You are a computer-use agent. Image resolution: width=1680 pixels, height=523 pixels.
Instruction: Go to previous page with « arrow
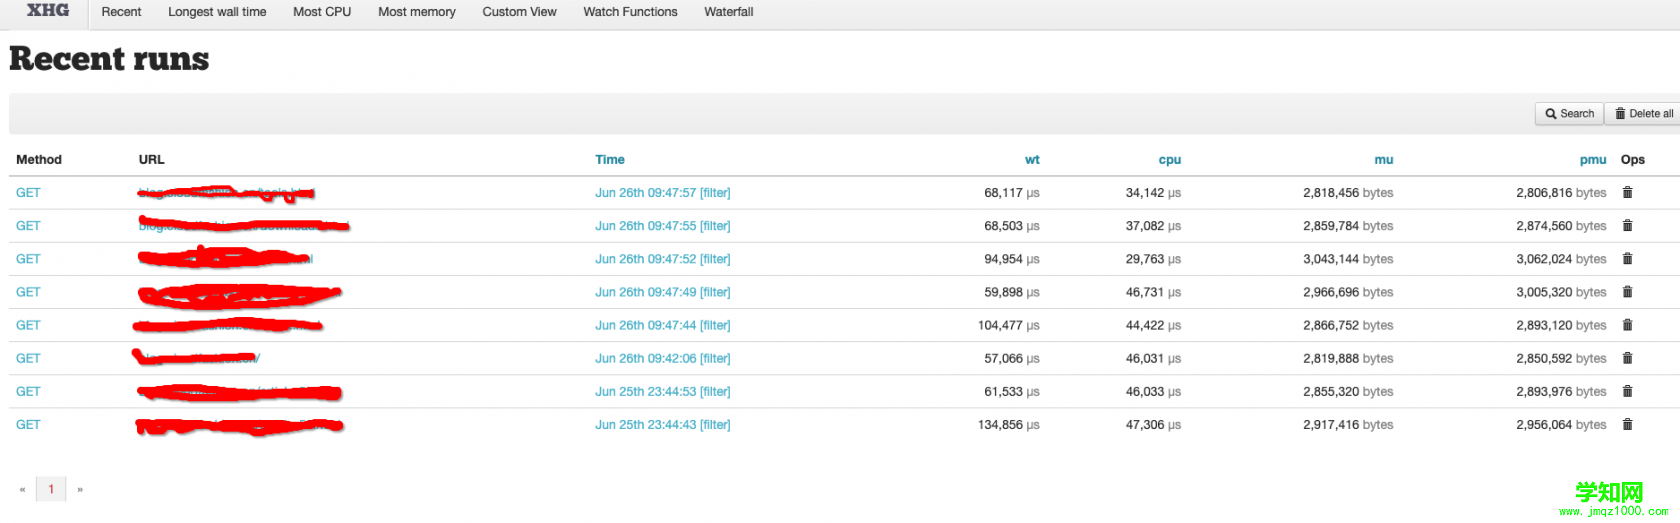point(22,489)
